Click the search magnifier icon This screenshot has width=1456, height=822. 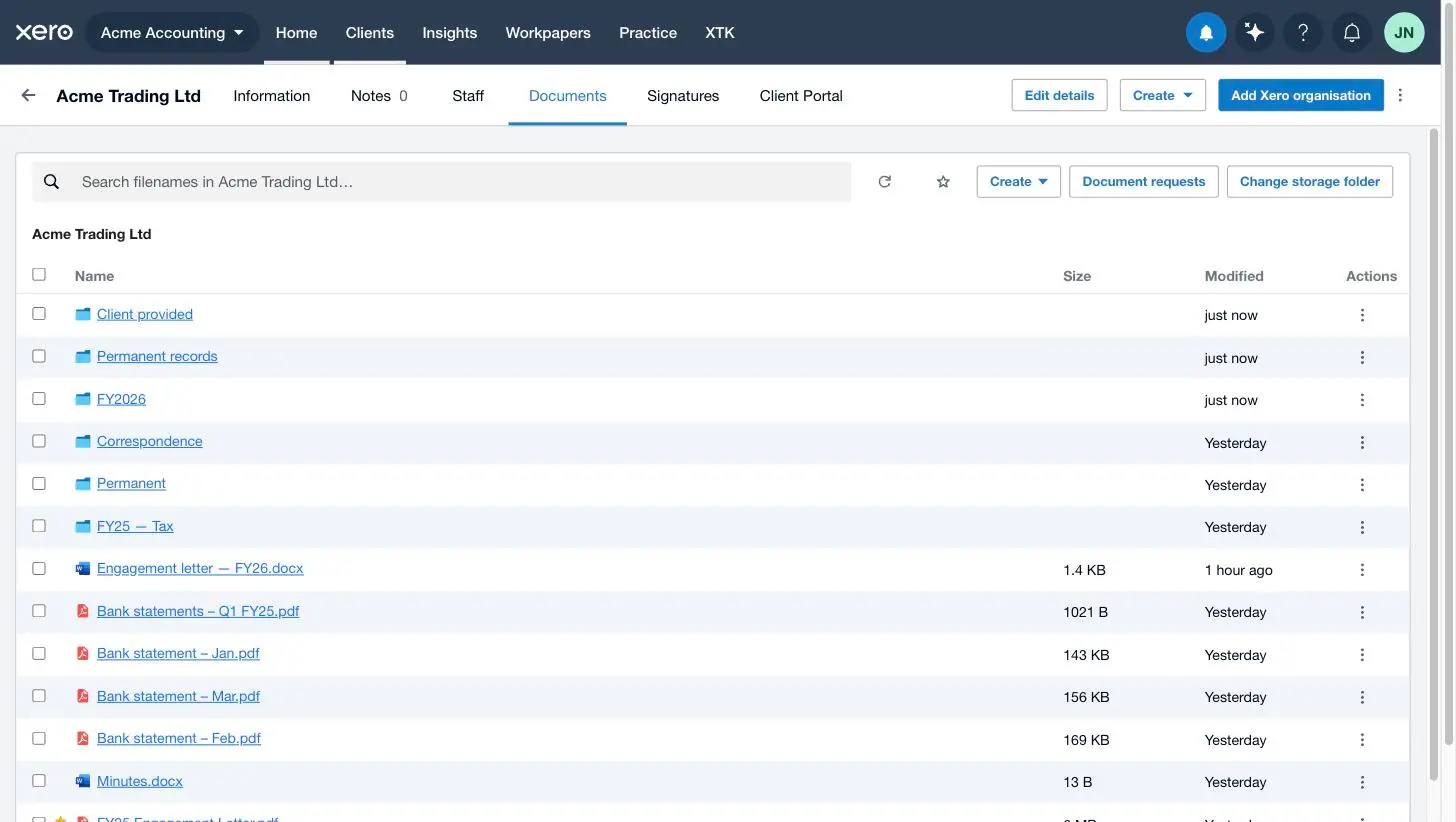[x=52, y=182]
